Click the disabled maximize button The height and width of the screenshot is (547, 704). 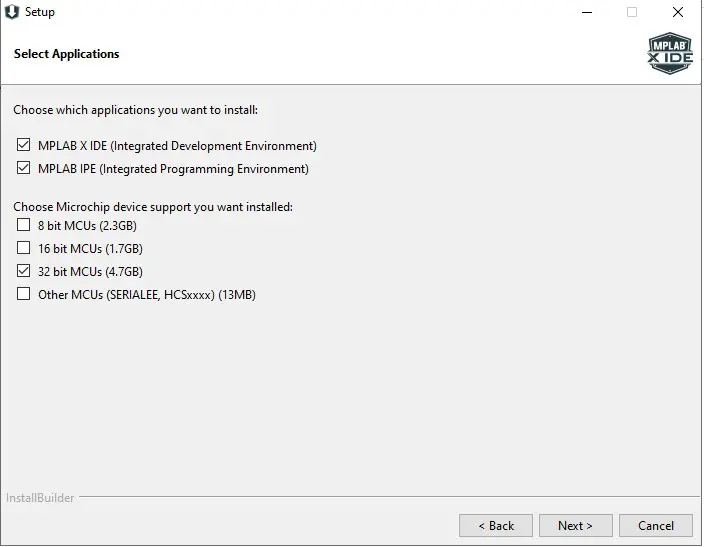click(x=632, y=12)
